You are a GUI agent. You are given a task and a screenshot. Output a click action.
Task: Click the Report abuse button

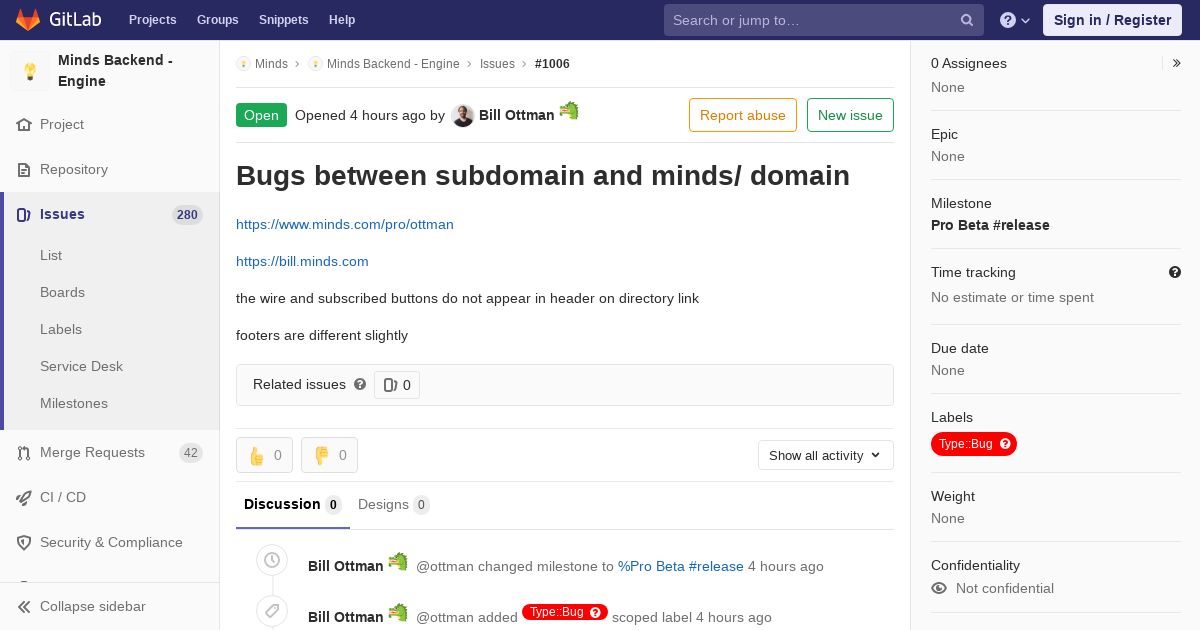point(743,115)
